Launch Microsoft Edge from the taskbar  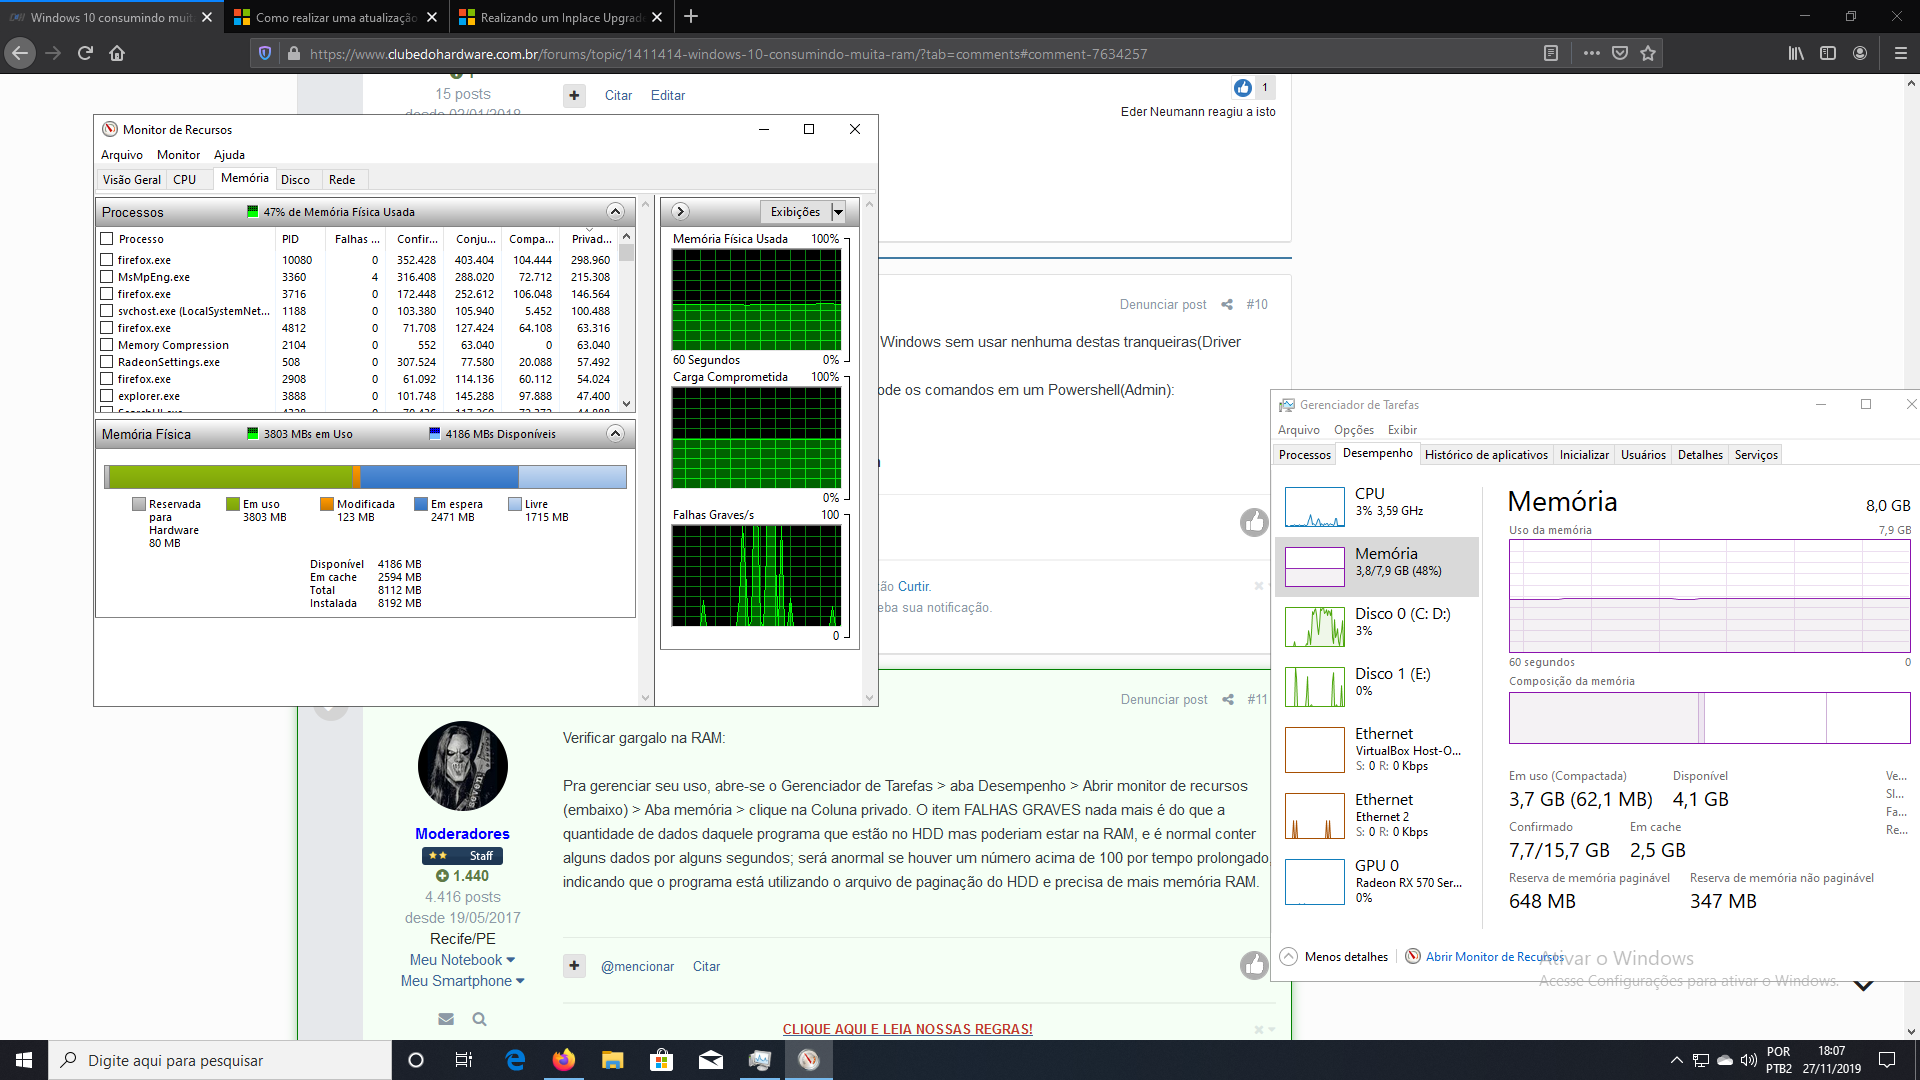click(x=515, y=1060)
